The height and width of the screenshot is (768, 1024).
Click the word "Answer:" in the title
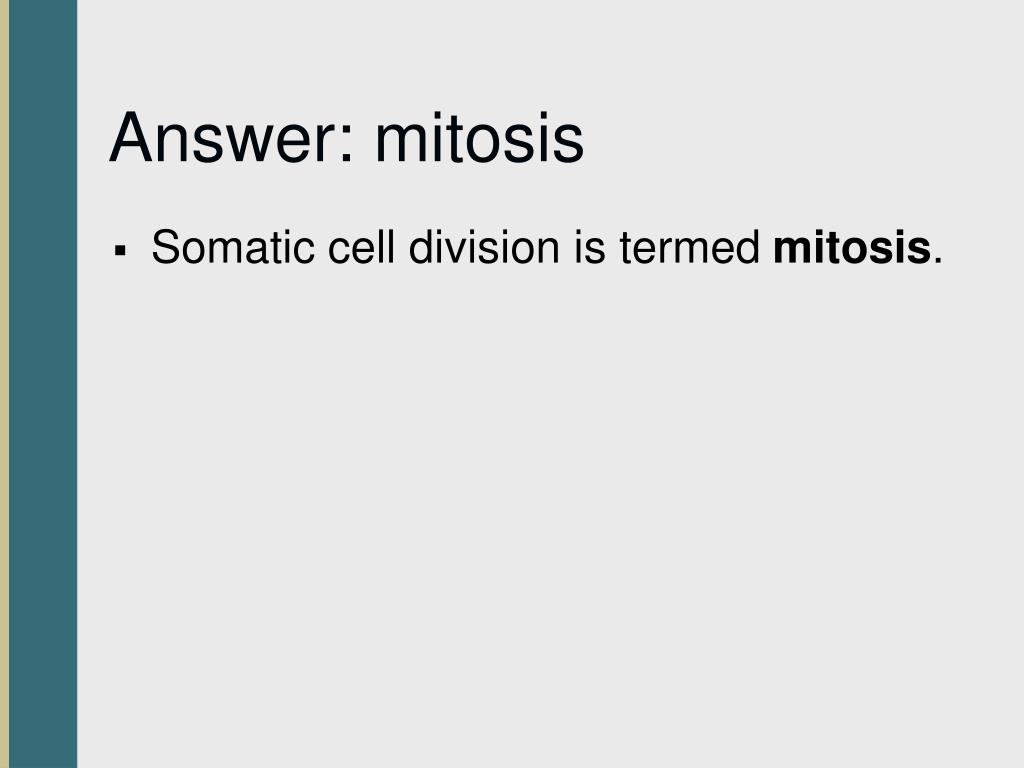tap(232, 138)
